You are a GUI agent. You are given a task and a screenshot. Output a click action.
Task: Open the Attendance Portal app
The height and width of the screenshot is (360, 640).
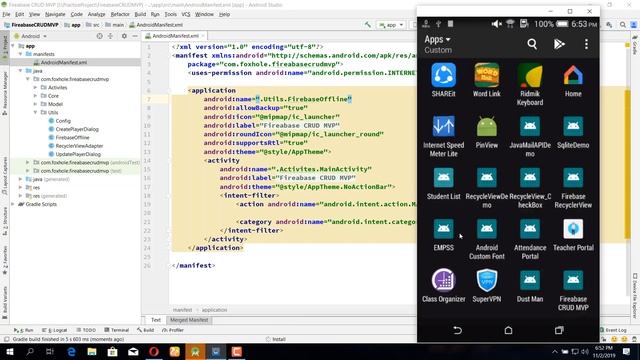pyautogui.click(x=530, y=229)
